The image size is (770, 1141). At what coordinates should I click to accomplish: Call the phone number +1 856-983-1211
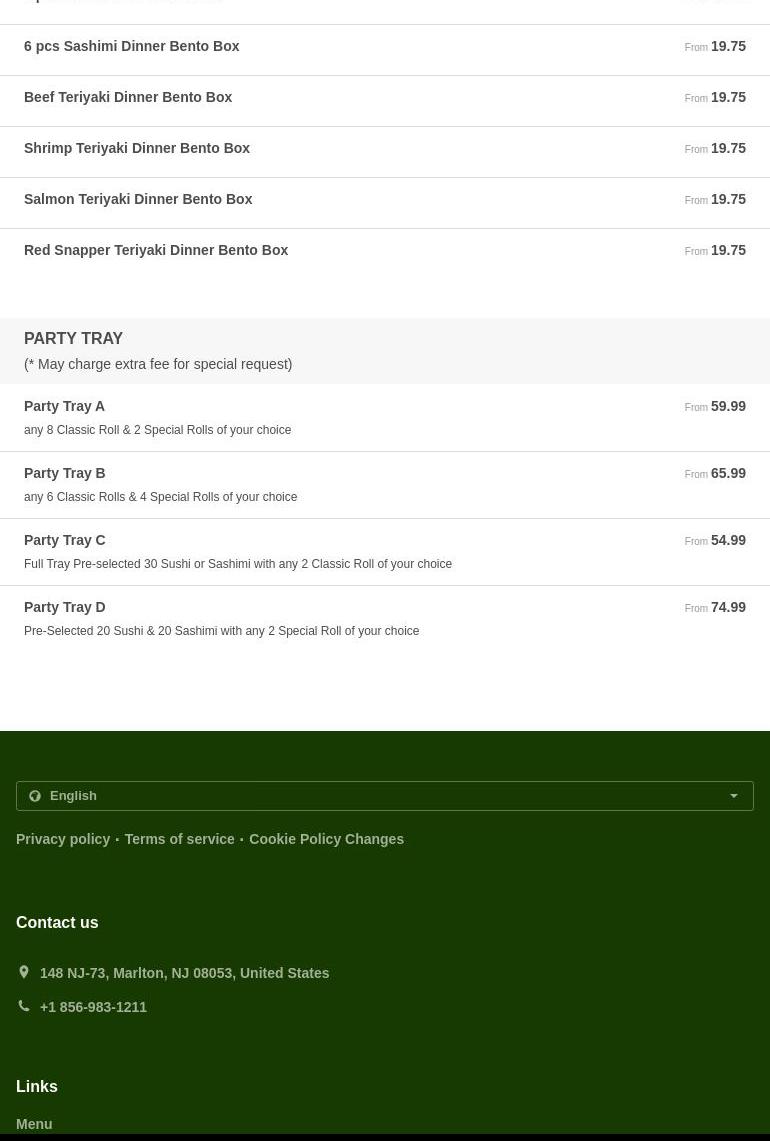(93, 1007)
